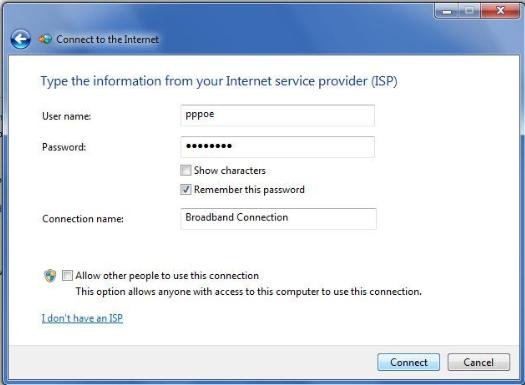Maximize the dialog window
The image size is (525, 385).
pyautogui.click(x=470, y=11)
